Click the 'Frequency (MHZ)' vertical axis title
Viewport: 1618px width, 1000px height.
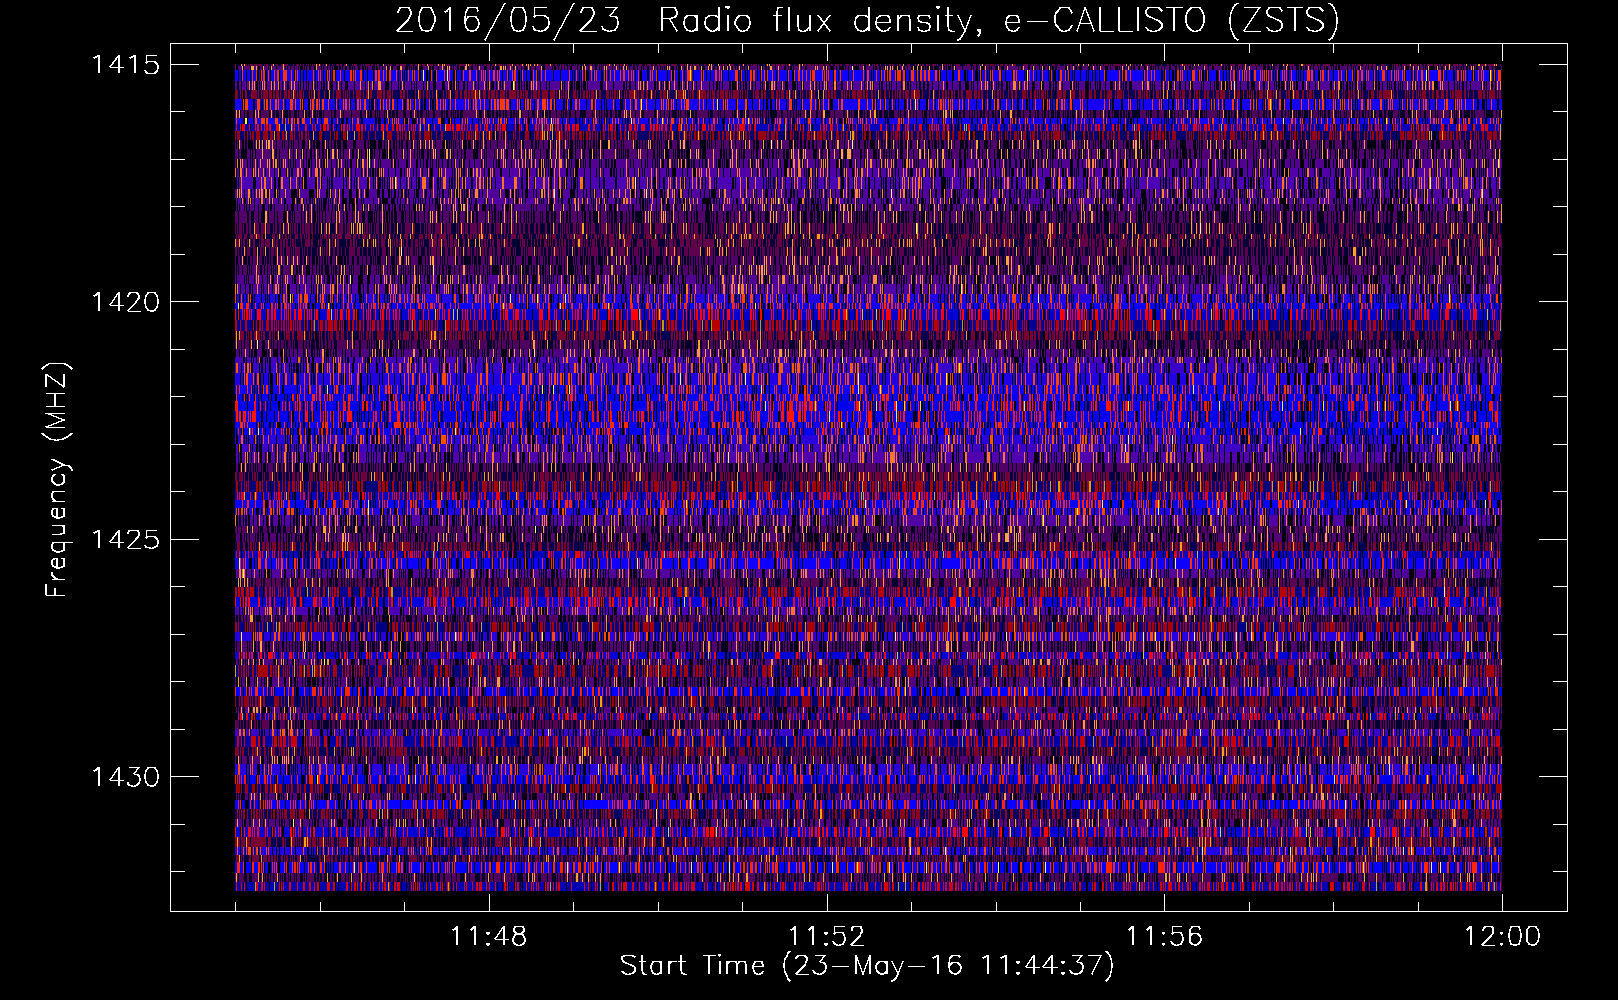pyautogui.click(x=57, y=479)
